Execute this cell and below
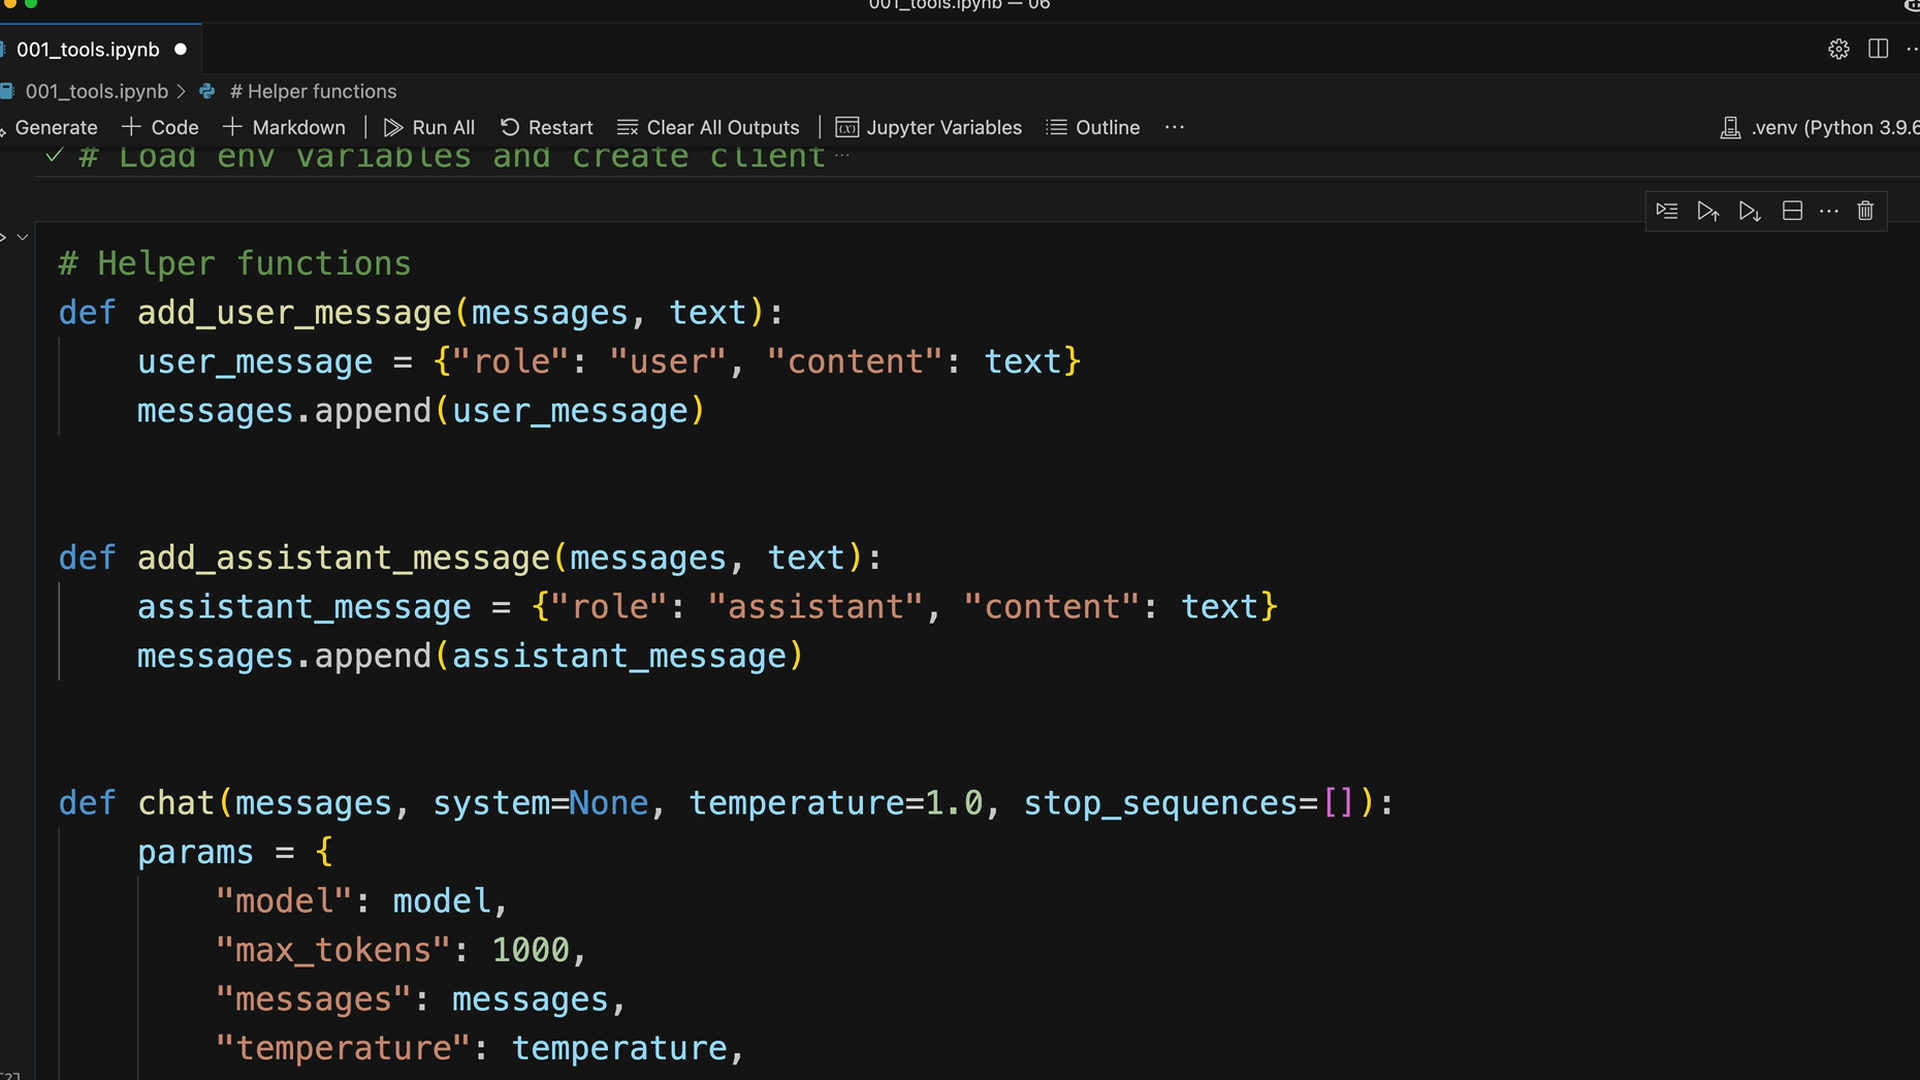1920x1080 pixels. pos(1749,211)
